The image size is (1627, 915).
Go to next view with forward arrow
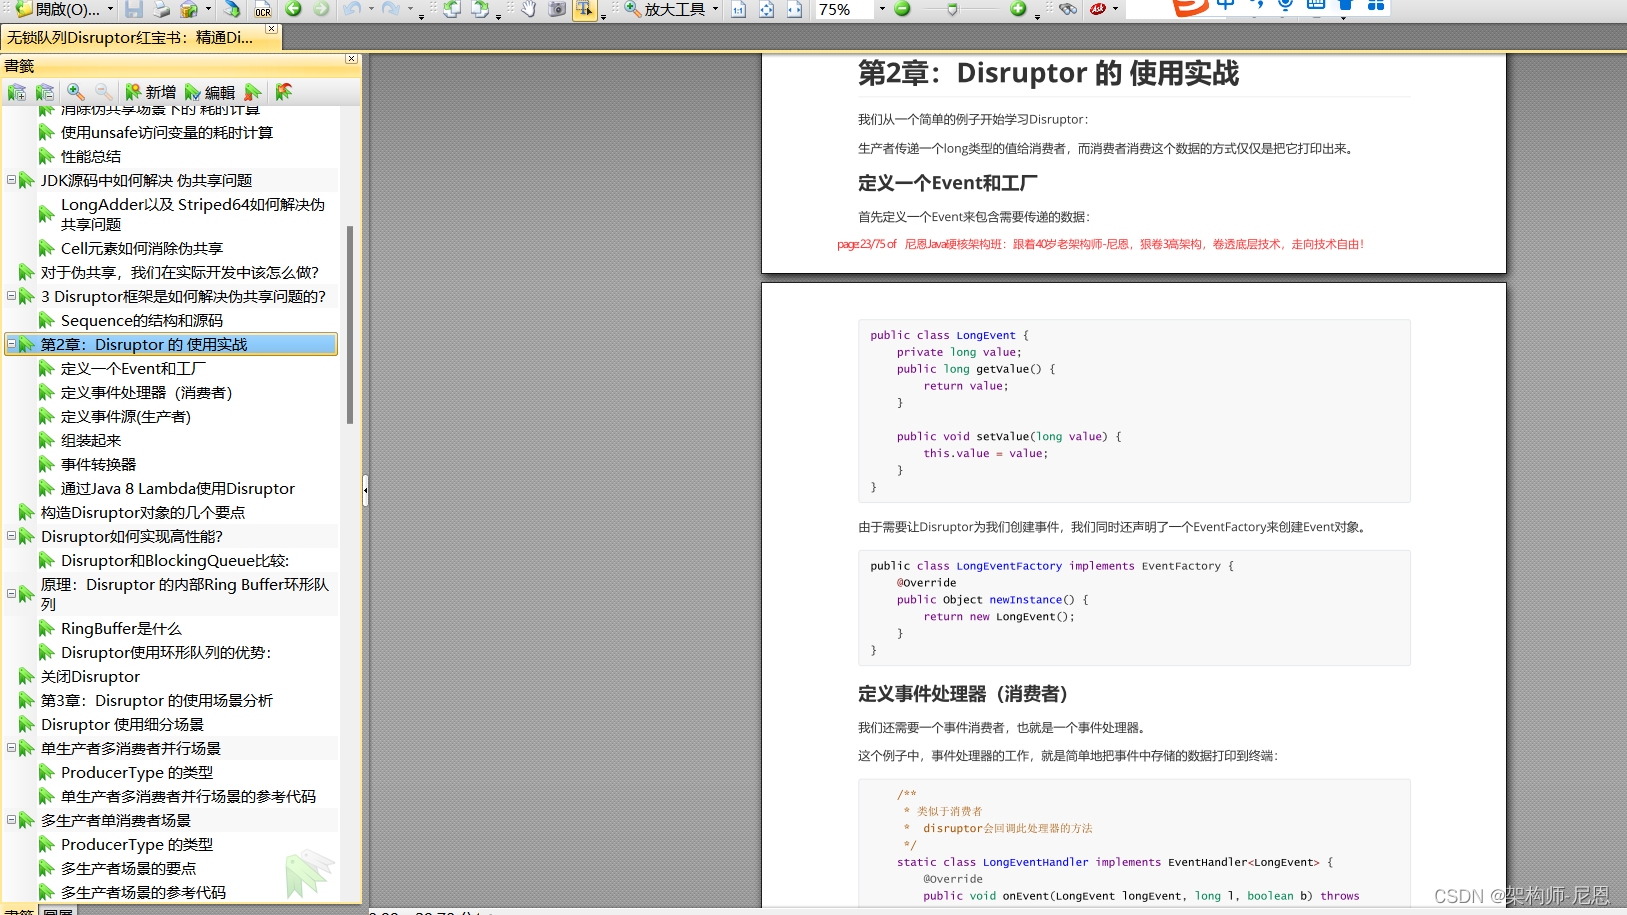(321, 9)
